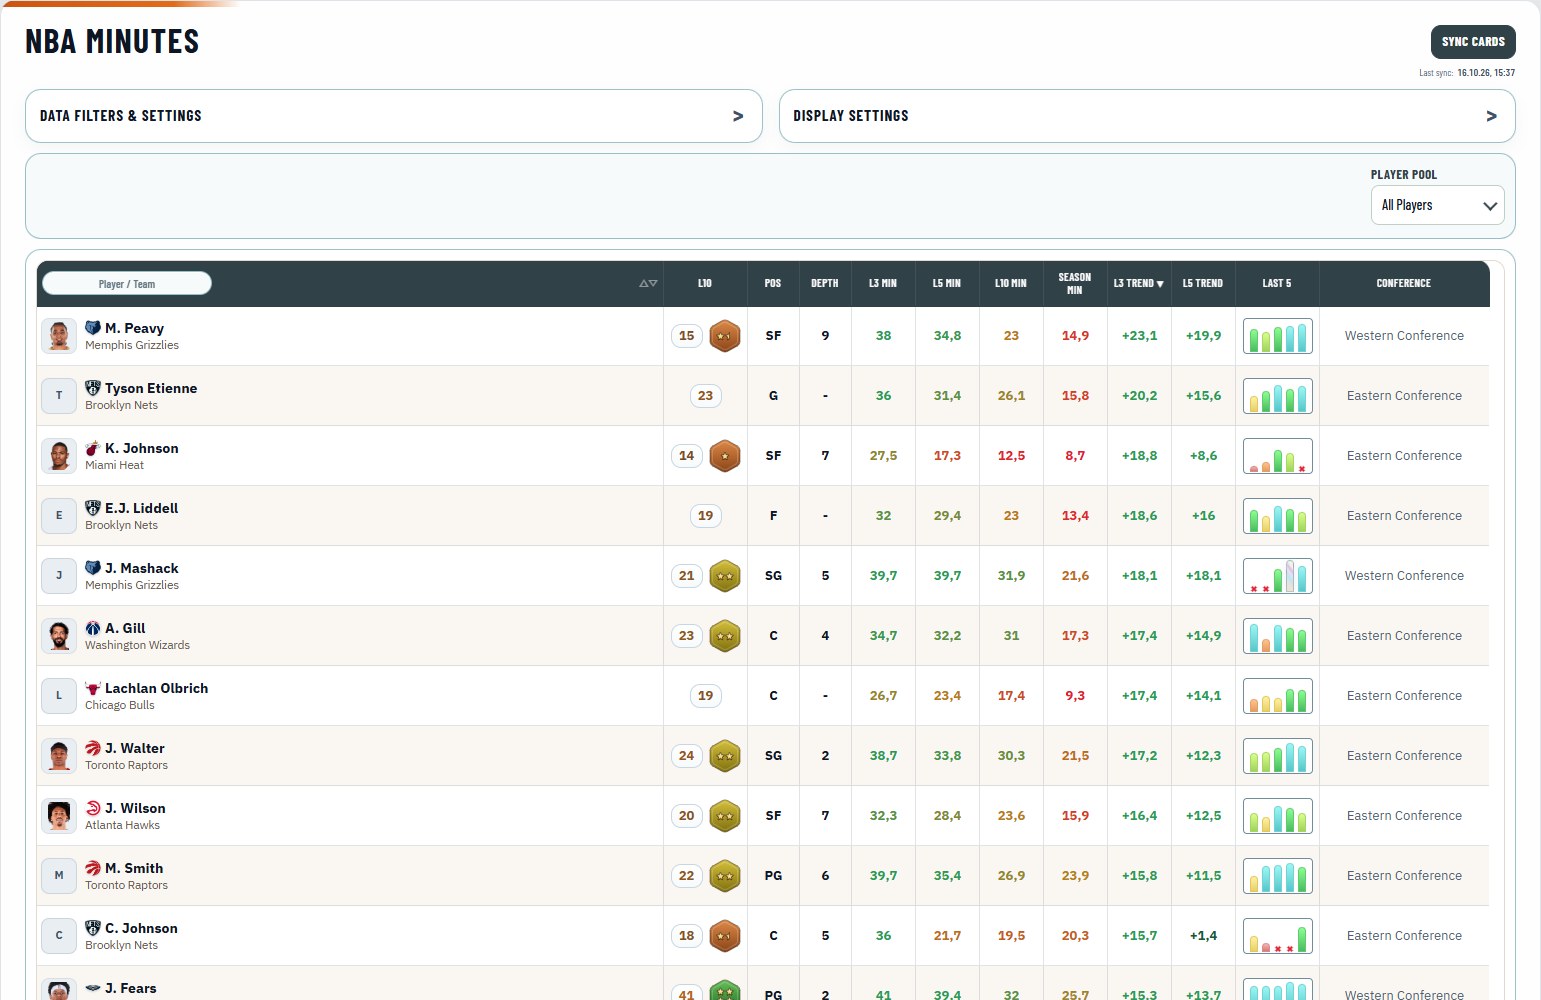This screenshot has height=1000, width=1541.
Task: Expand Display Settings panel
Action: click(x=1147, y=116)
